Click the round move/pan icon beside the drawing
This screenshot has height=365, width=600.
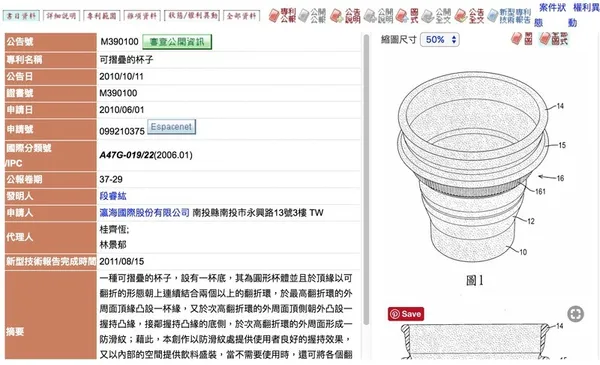(576, 314)
